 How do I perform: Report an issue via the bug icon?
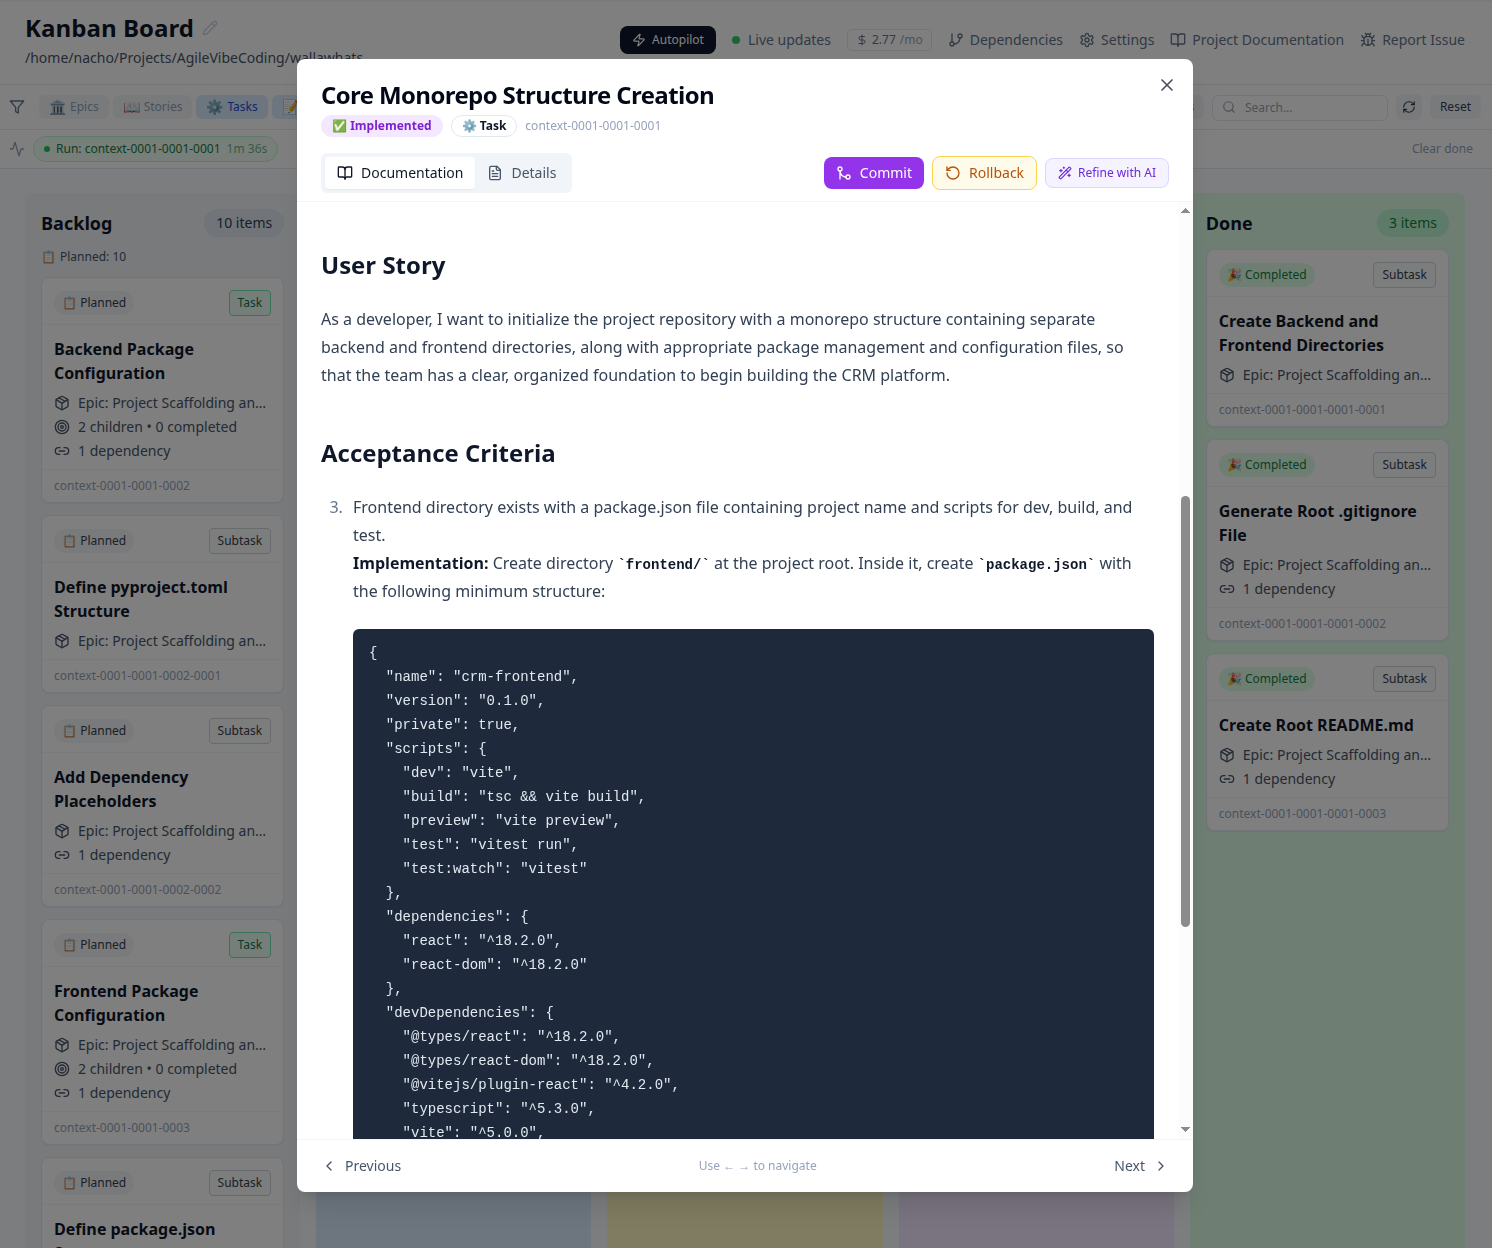point(1366,39)
